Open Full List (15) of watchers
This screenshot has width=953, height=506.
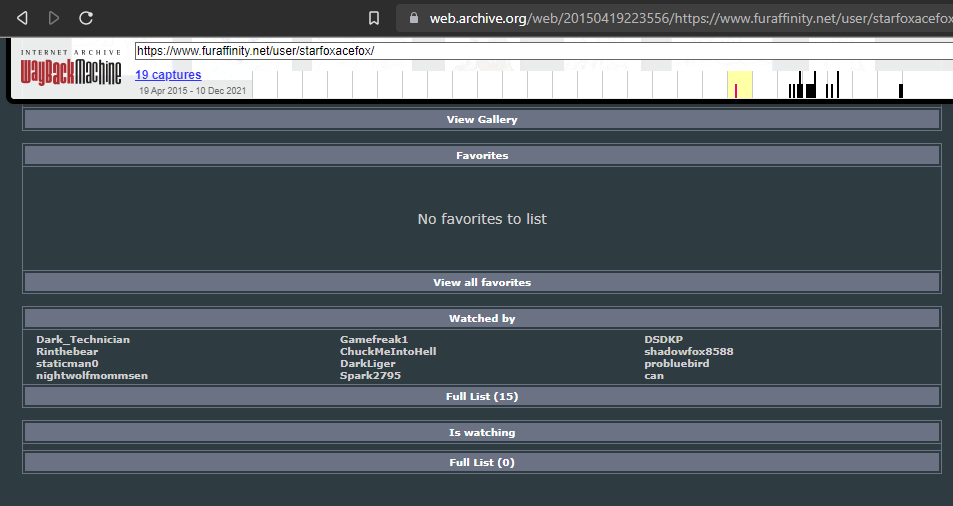tap(482, 397)
